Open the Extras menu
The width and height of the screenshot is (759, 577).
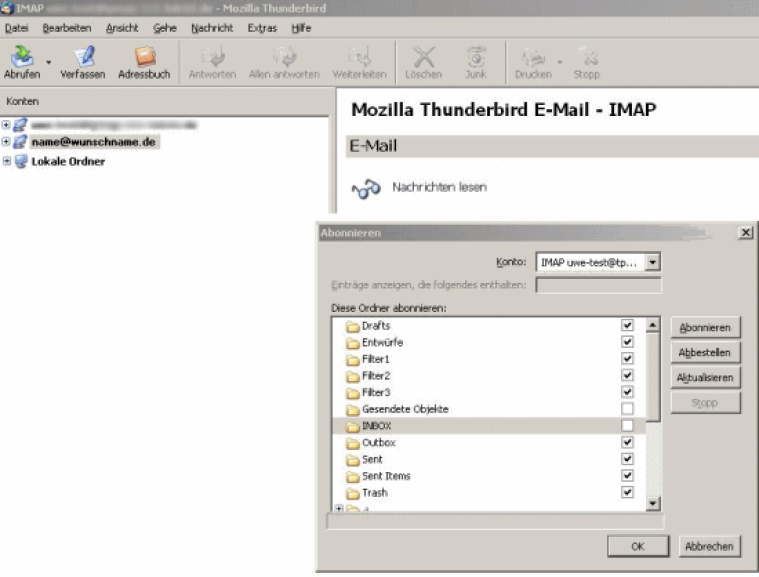[x=262, y=28]
